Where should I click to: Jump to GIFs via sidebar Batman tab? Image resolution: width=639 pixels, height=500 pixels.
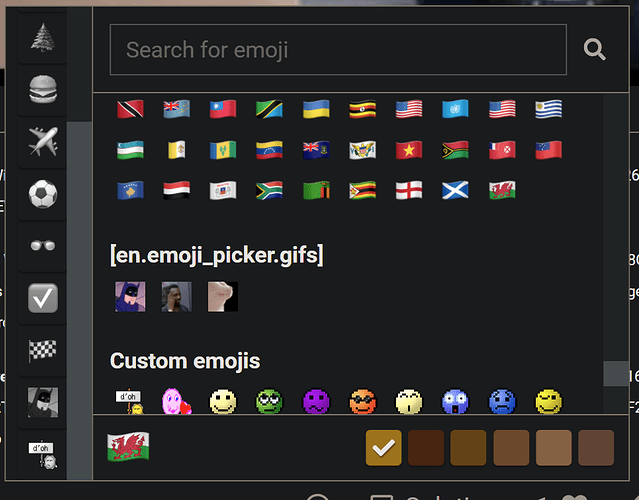pyautogui.click(x=42, y=402)
